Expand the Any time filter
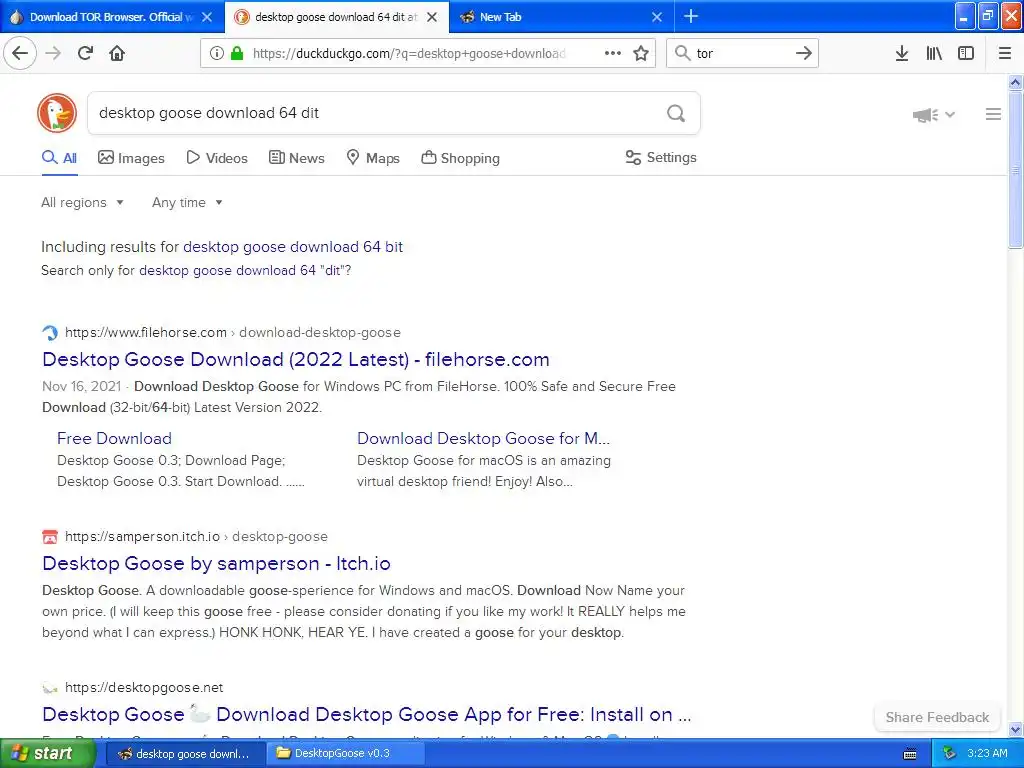Viewport: 1024px width, 768px height. pos(187,202)
